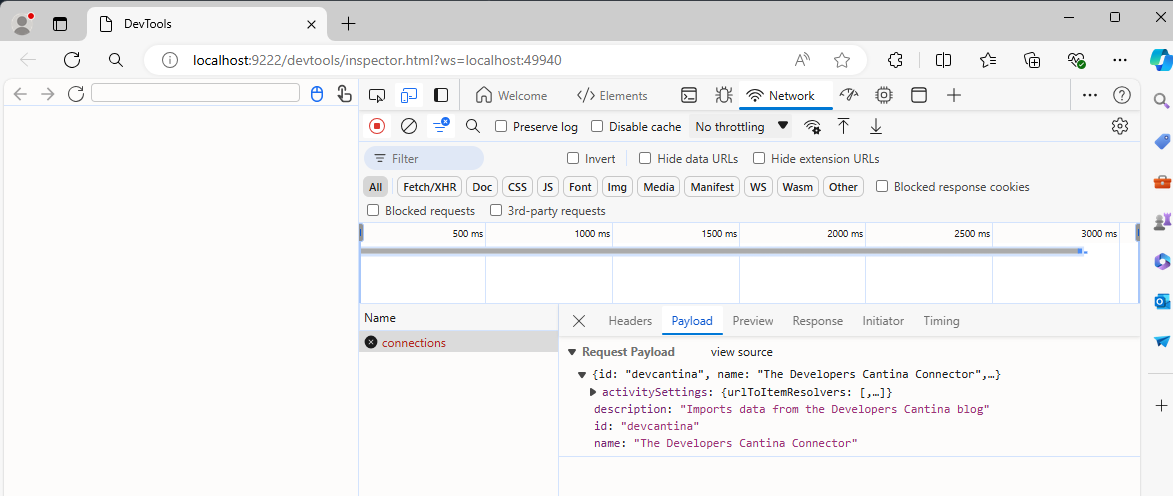The image size is (1173, 496).
Task: Toggle touch input emulation icon
Action: click(344, 94)
